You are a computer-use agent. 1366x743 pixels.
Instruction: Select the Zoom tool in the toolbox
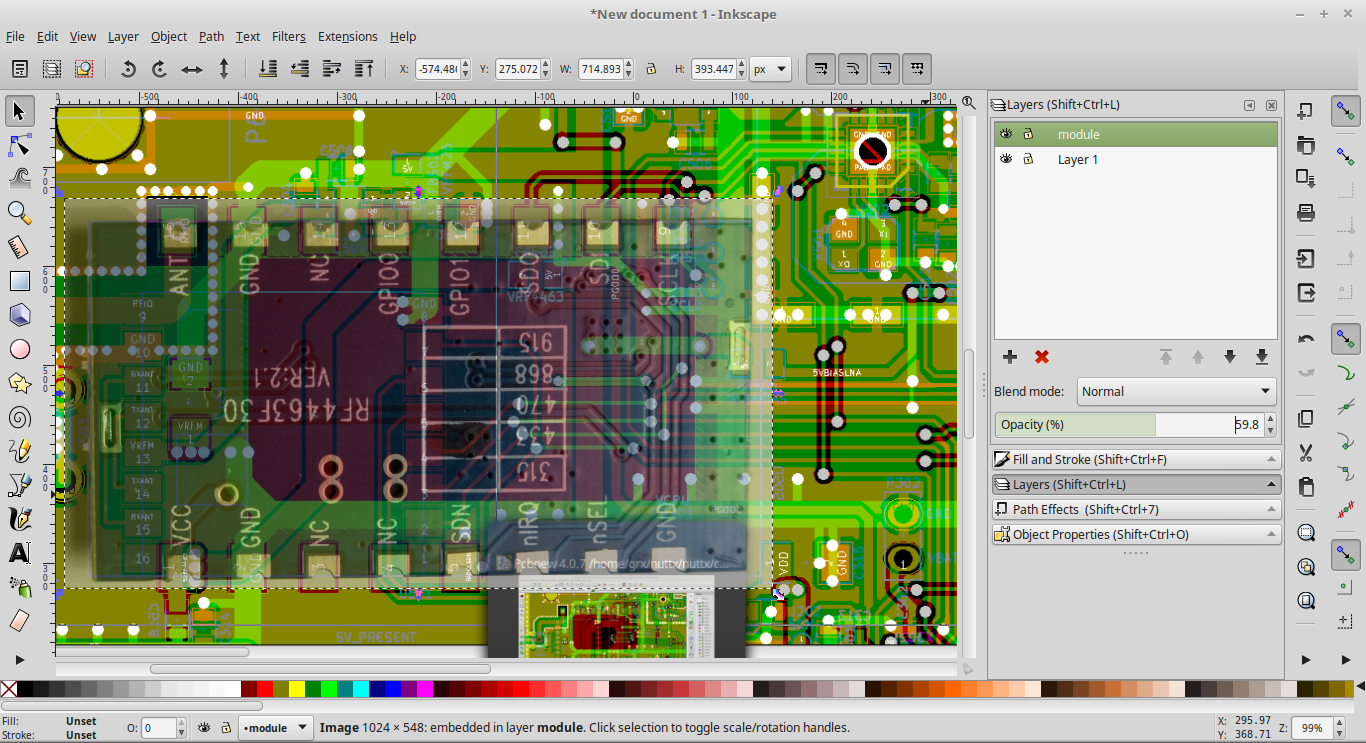click(x=19, y=212)
